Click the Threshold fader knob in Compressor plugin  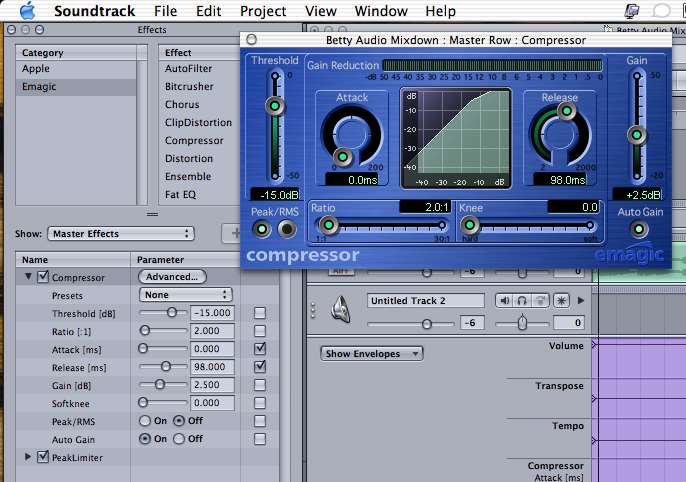point(275,106)
